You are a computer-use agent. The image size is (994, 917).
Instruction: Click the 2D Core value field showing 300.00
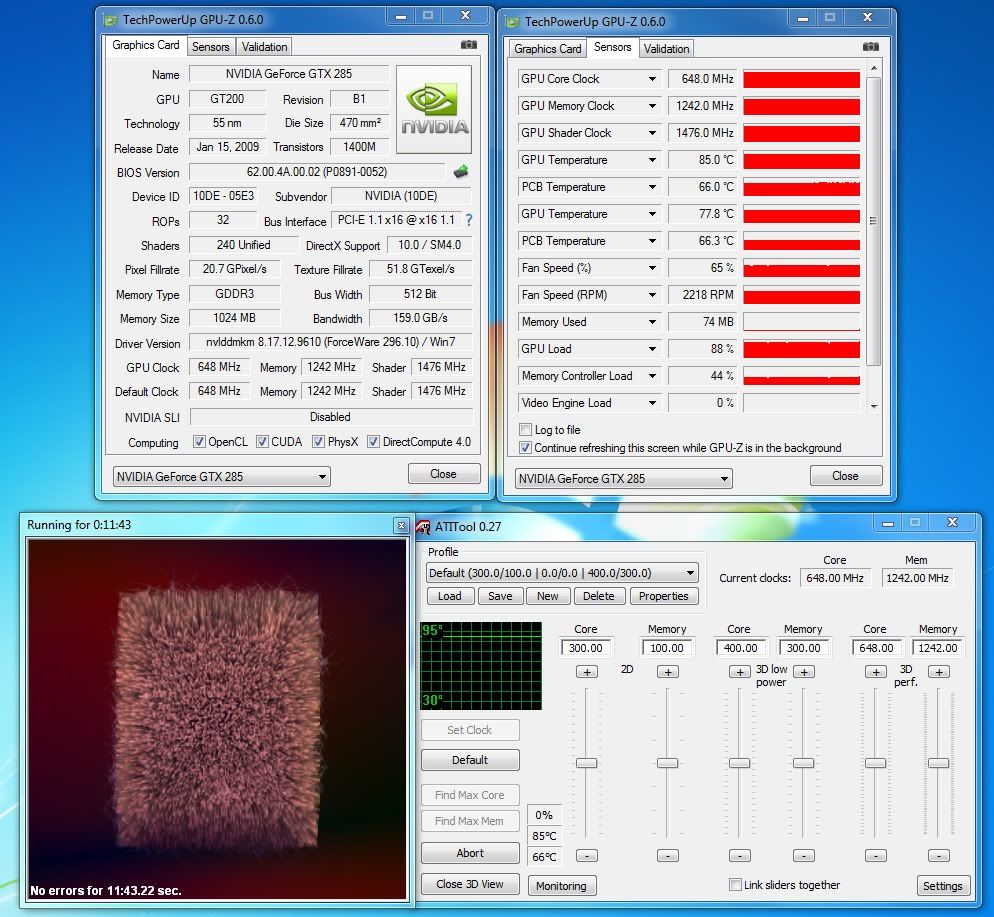(x=586, y=648)
